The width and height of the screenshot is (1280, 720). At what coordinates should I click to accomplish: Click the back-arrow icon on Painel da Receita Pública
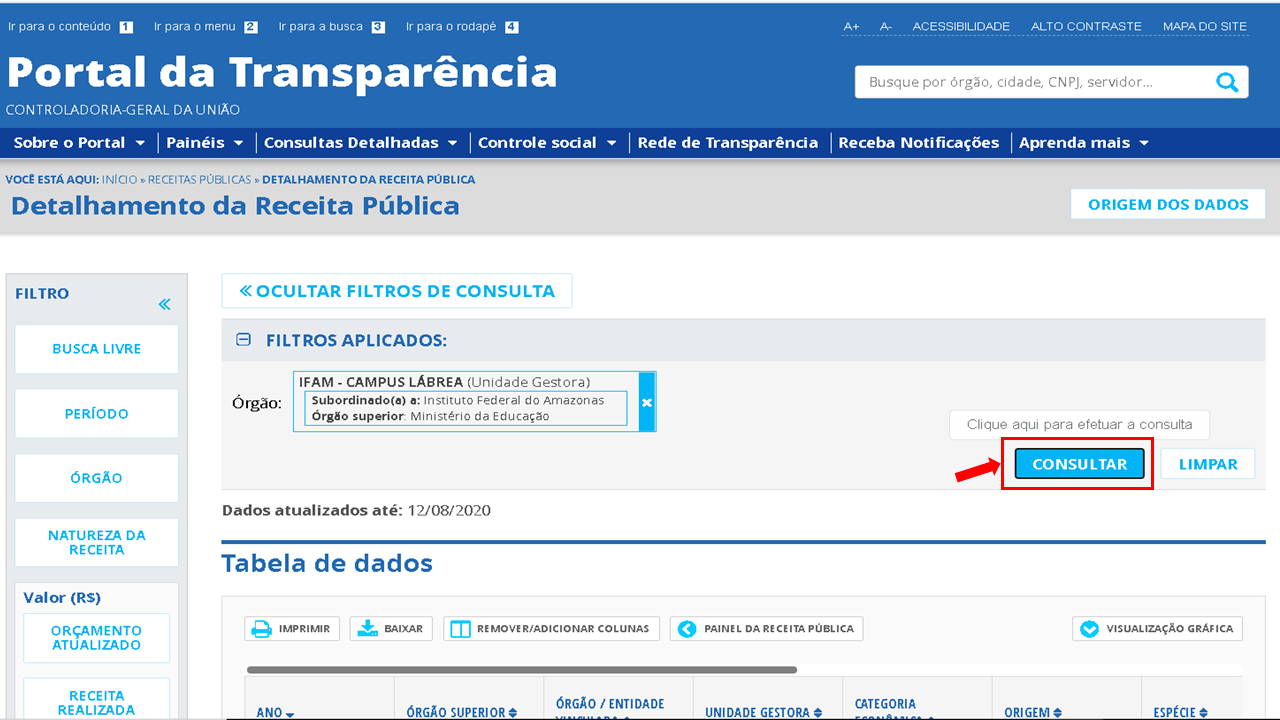[687, 629]
